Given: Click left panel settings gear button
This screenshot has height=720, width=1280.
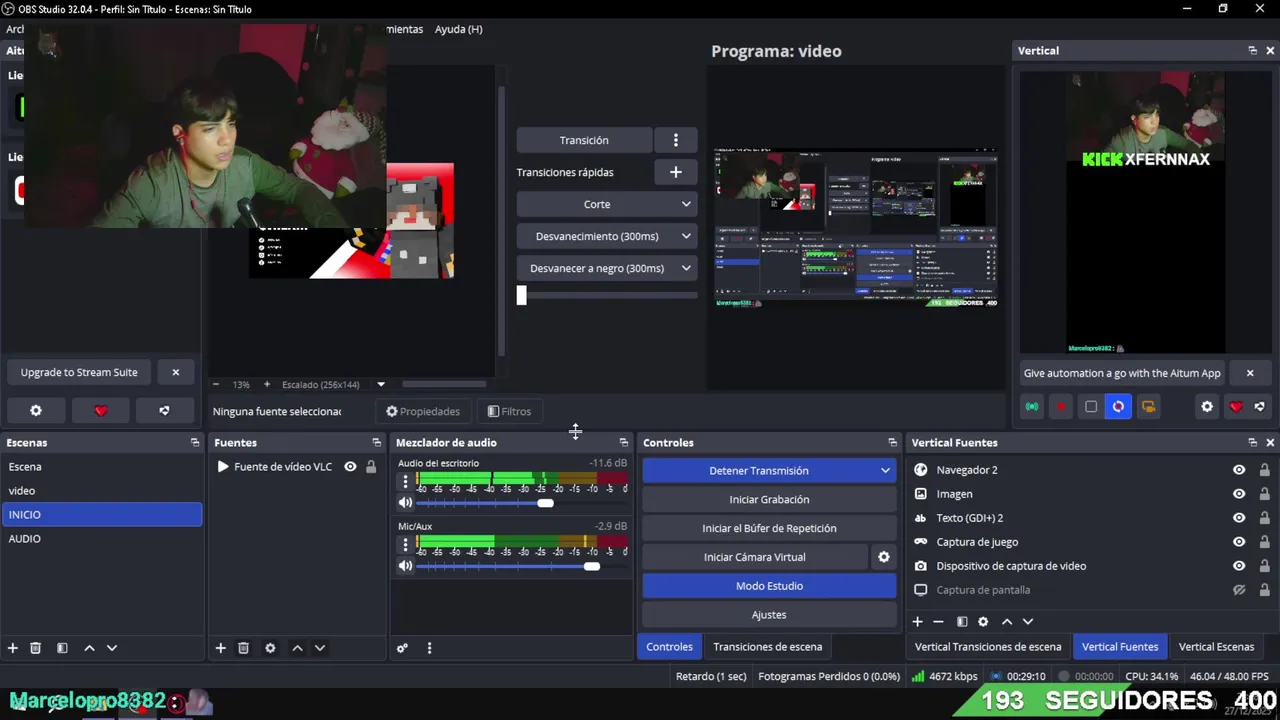Looking at the screenshot, I should (36, 411).
